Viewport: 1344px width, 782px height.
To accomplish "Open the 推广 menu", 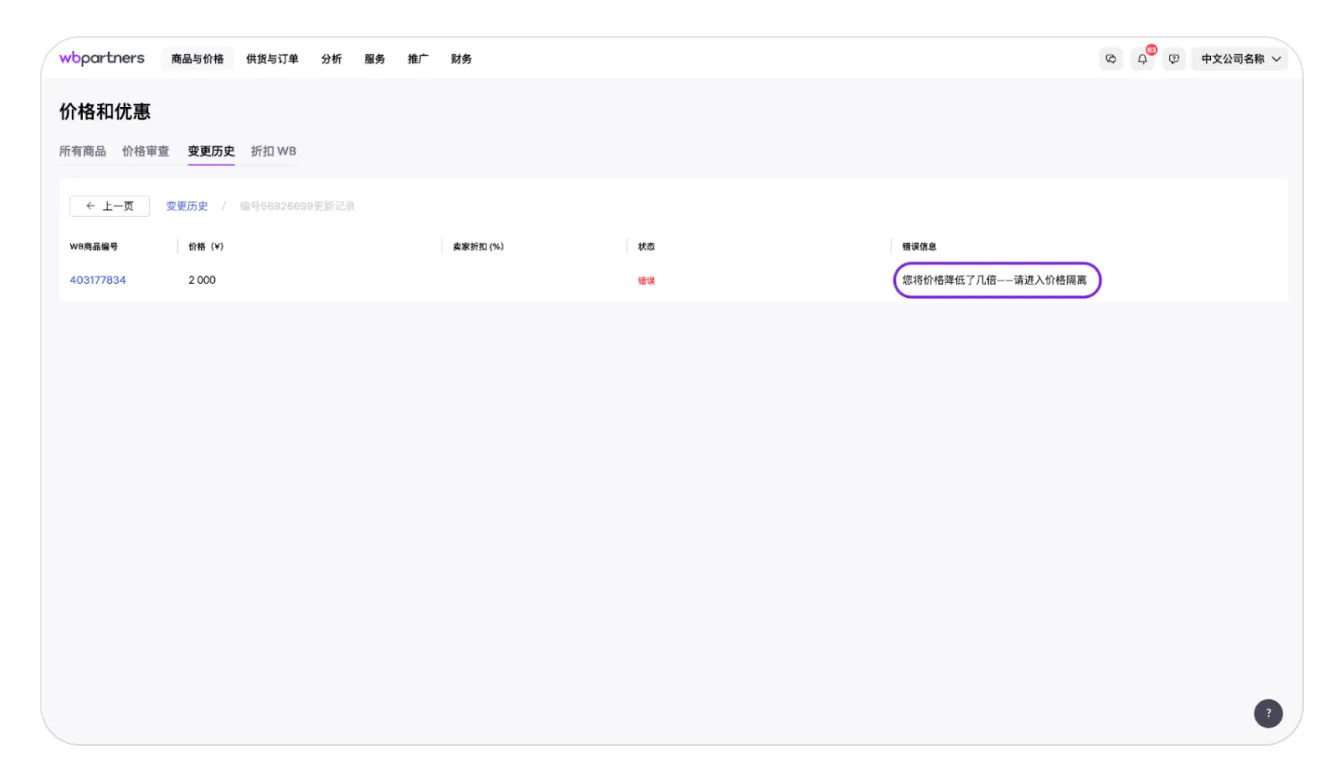I will pyautogui.click(x=418, y=59).
